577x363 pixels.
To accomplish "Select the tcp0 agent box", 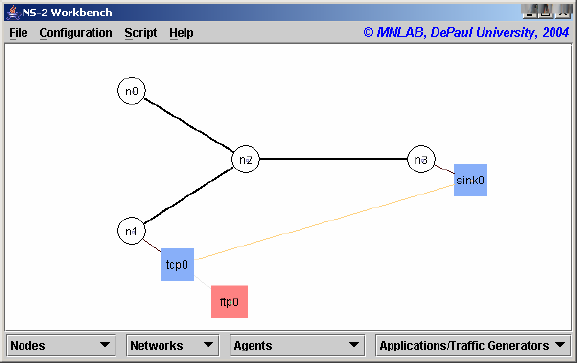I will coord(177,264).
